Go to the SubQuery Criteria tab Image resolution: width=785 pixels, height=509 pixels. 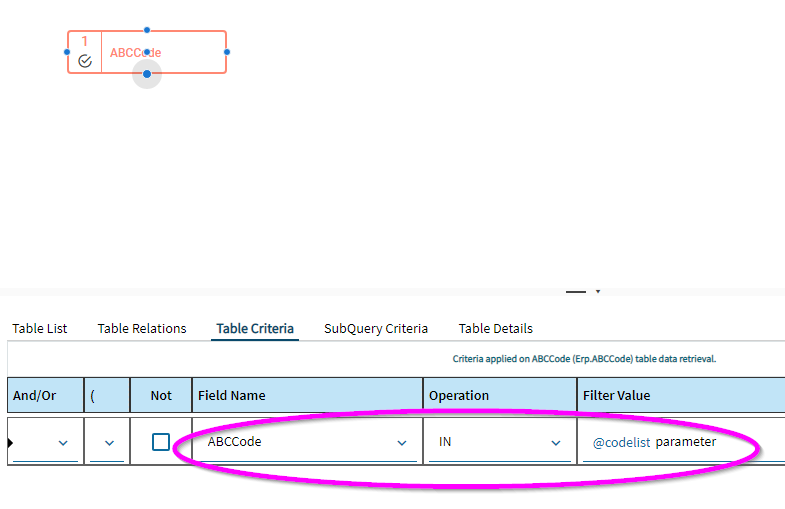click(376, 328)
